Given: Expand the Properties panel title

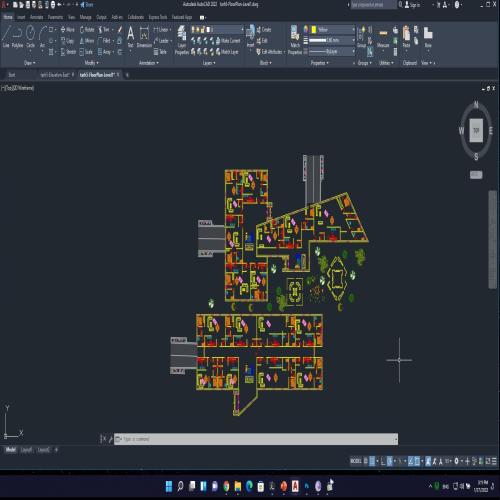Looking at the screenshot, I should click(319, 63).
